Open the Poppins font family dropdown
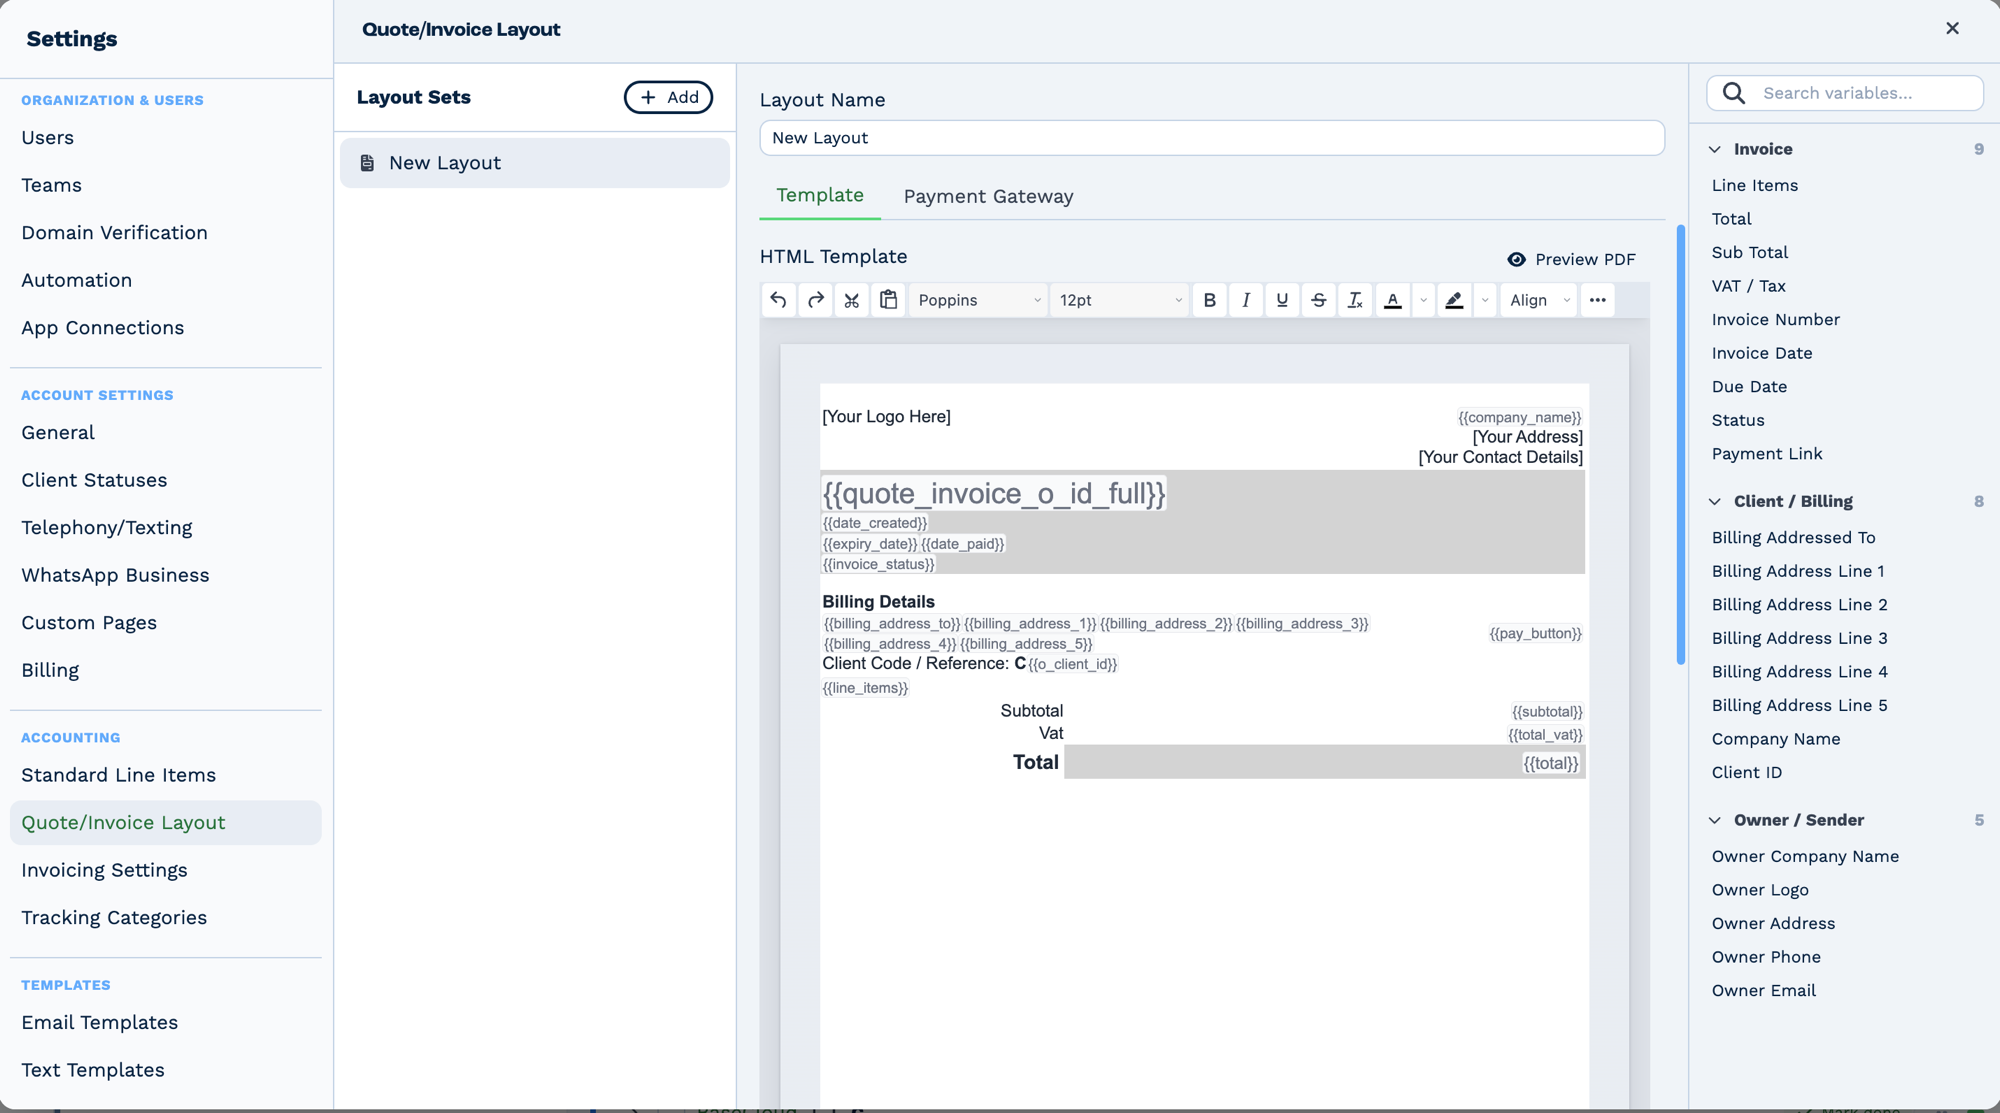2000x1113 pixels. click(x=978, y=300)
